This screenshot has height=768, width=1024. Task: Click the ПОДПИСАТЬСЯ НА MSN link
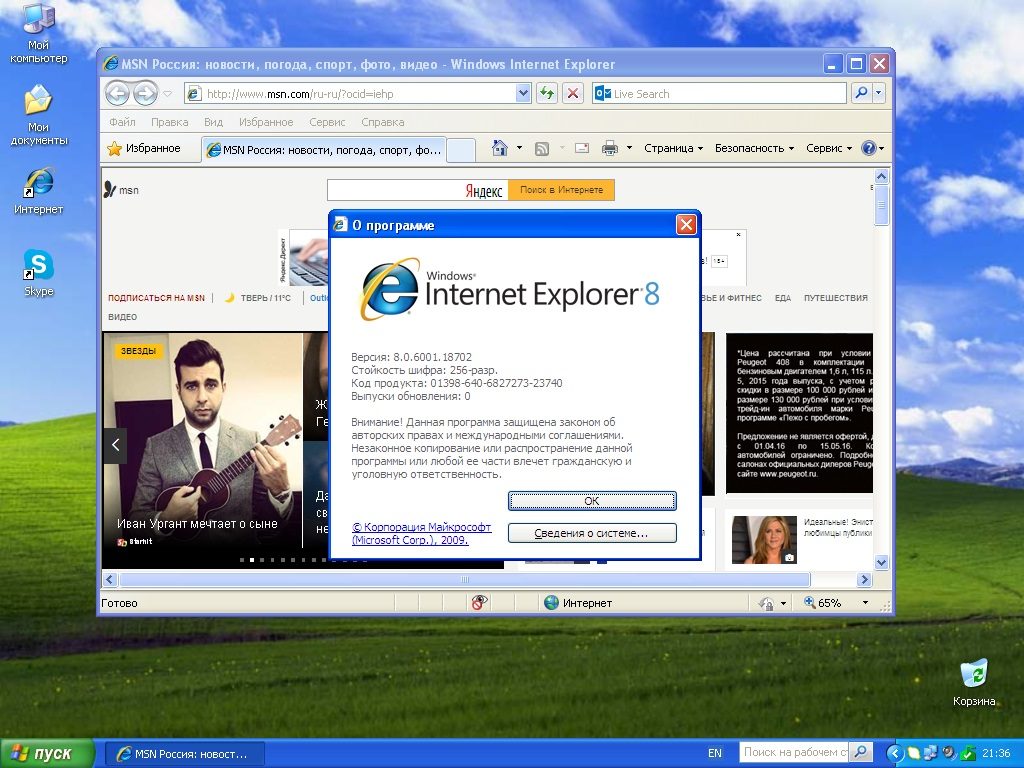point(156,298)
